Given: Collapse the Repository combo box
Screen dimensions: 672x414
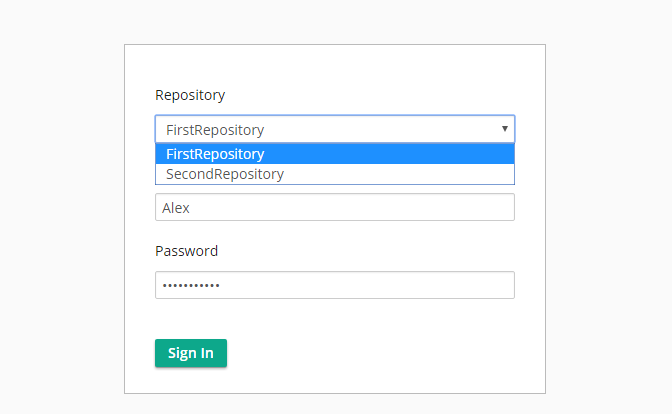Looking at the screenshot, I should (x=335, y=129).
